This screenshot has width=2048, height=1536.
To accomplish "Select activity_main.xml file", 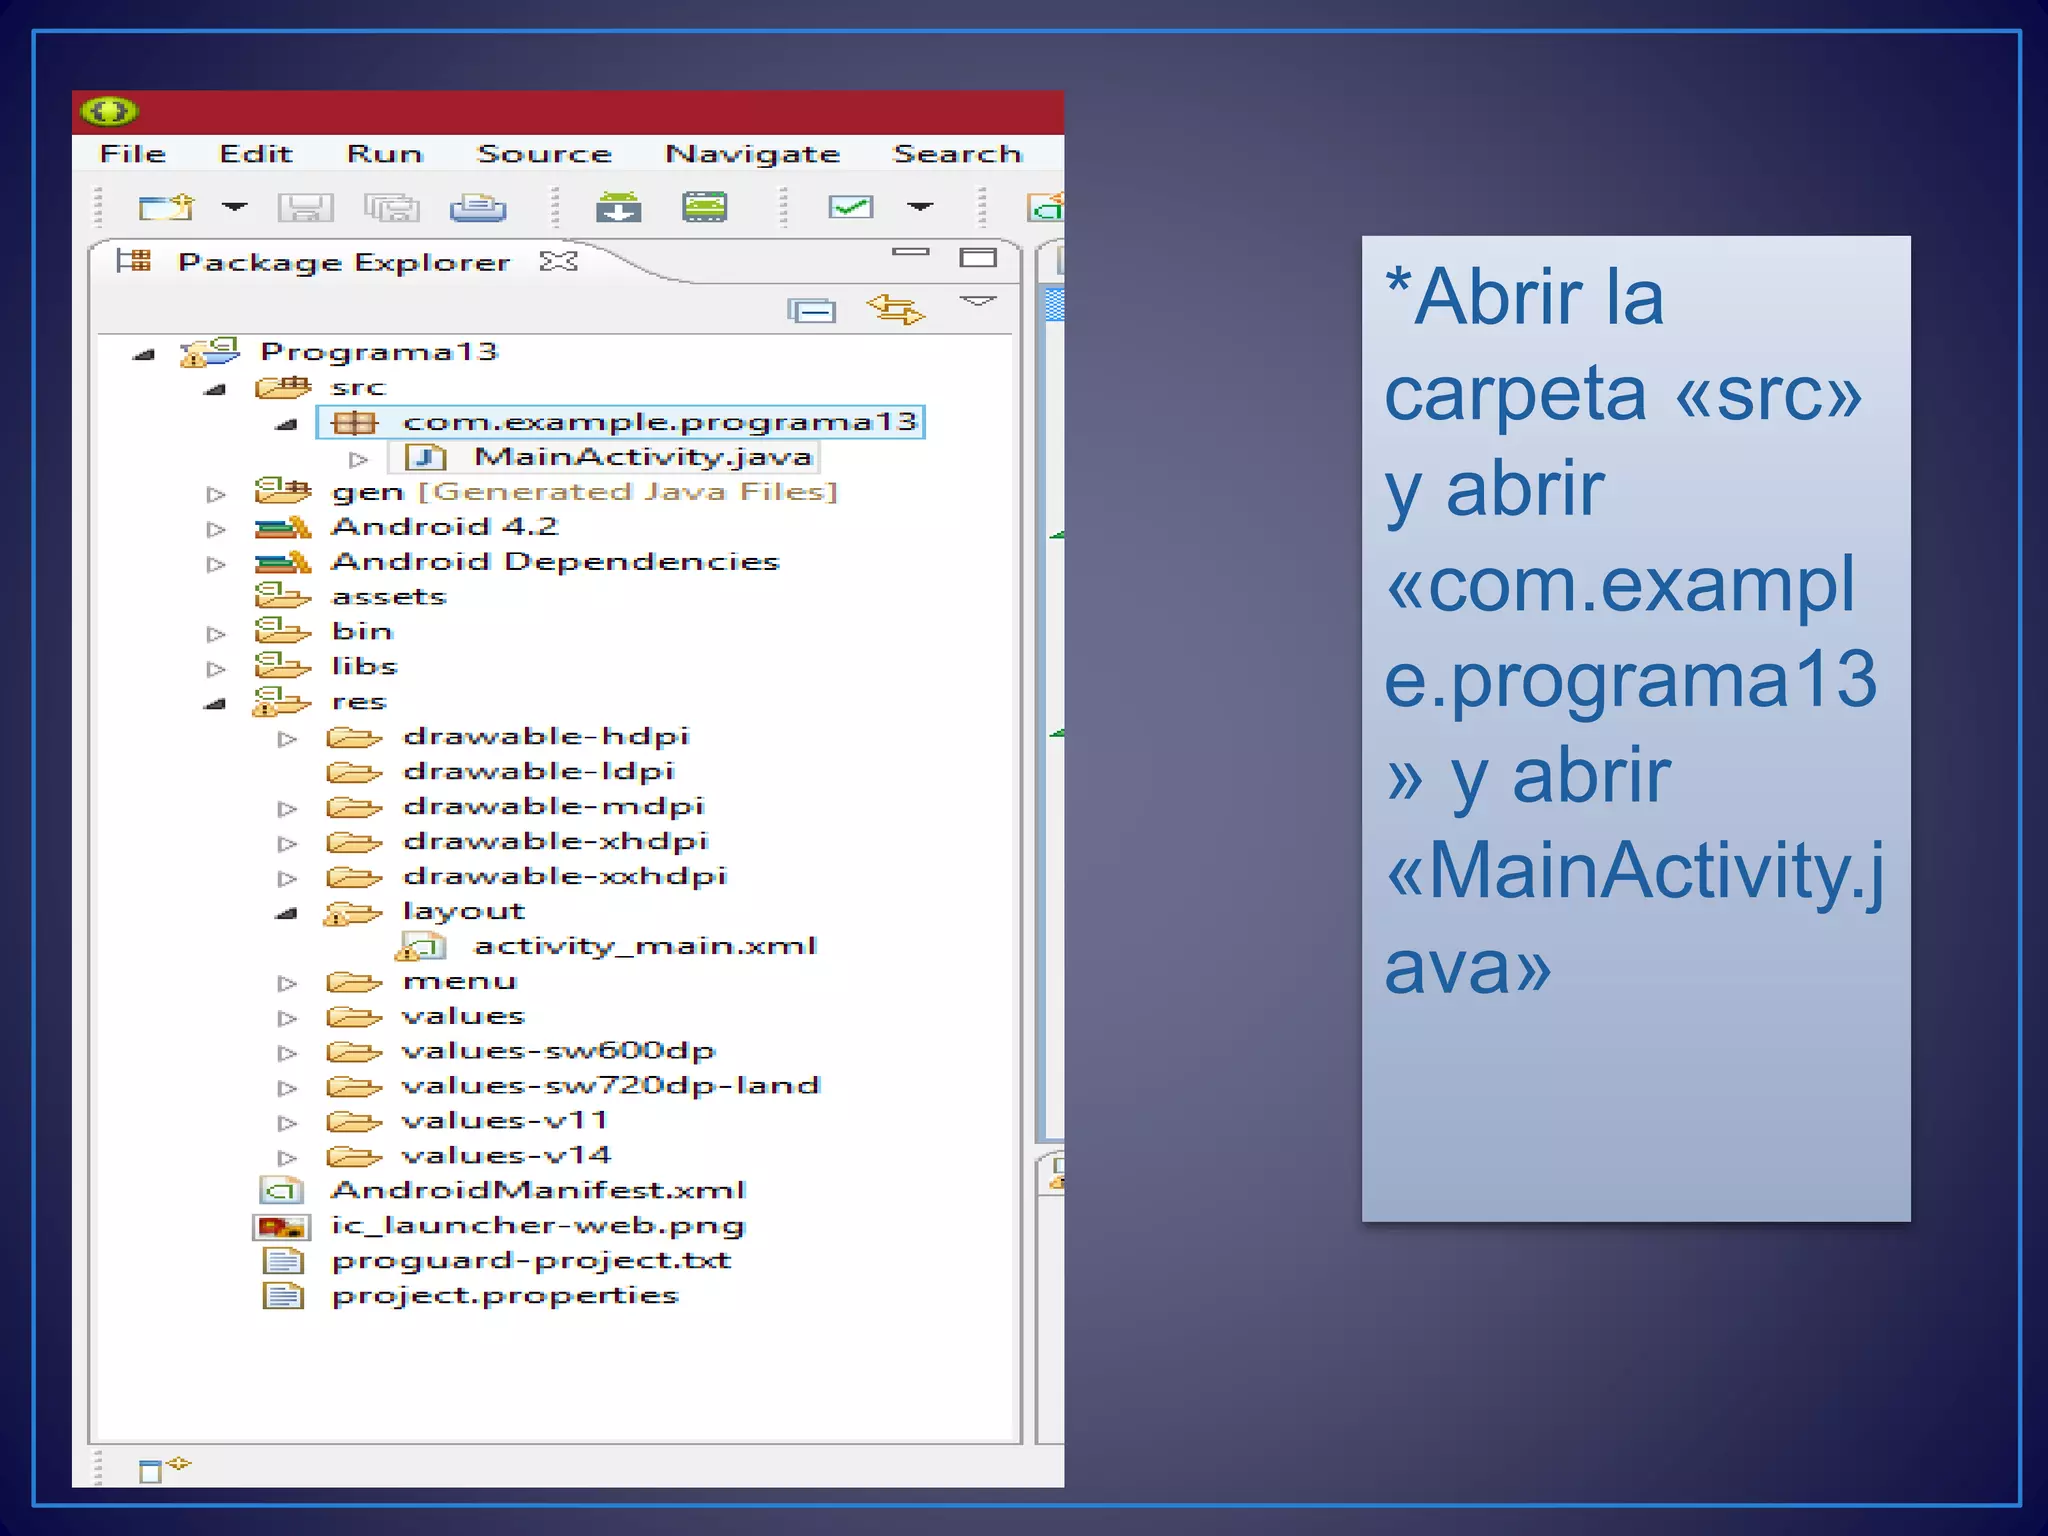I will tap(645, 946).
